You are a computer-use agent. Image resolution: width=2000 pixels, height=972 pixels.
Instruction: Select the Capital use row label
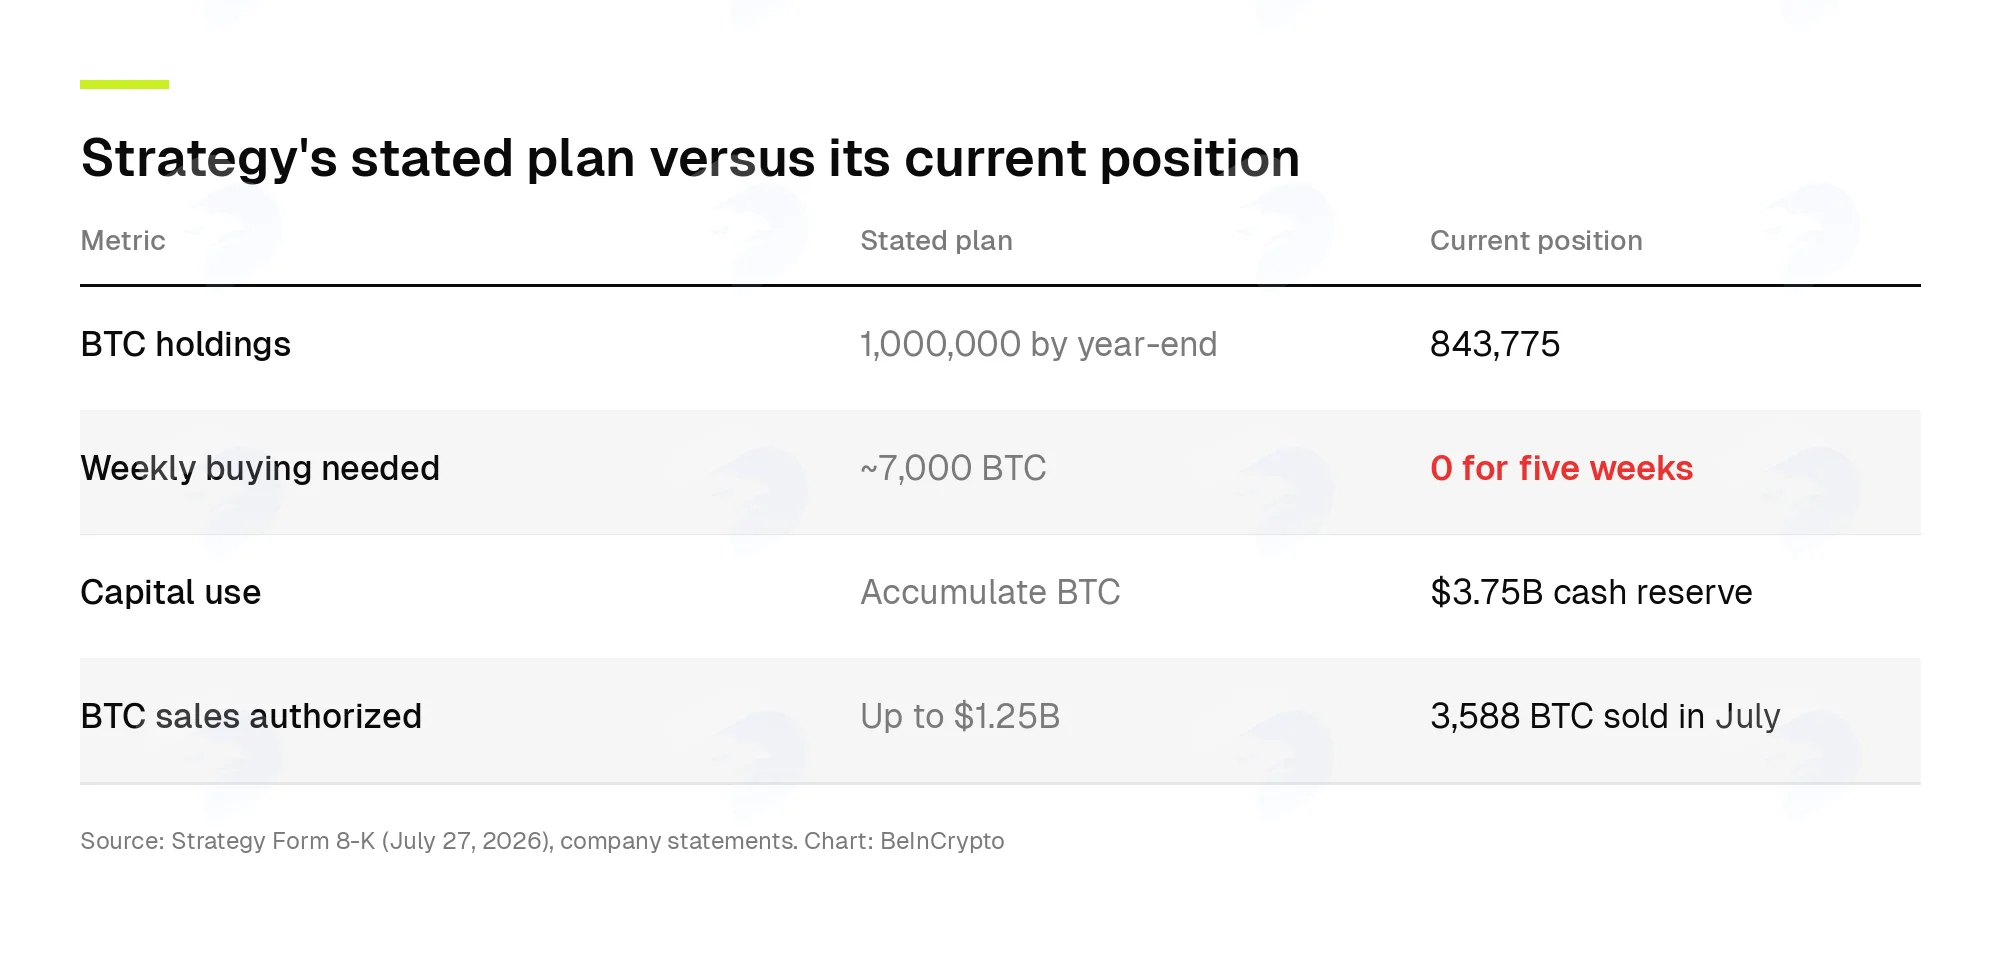(x=170, y=593)
